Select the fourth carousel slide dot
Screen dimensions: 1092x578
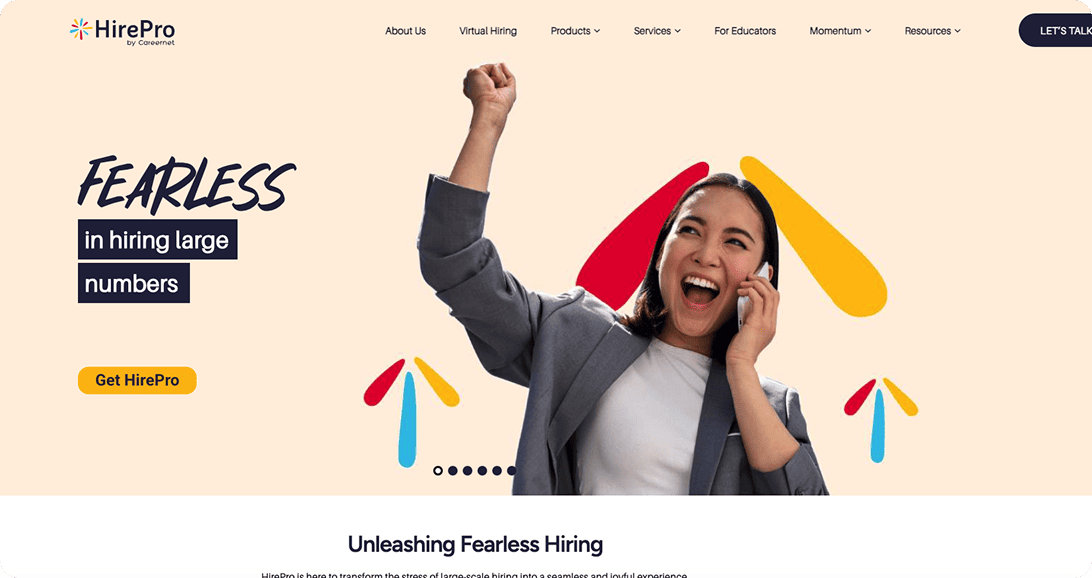coord(482,471)
